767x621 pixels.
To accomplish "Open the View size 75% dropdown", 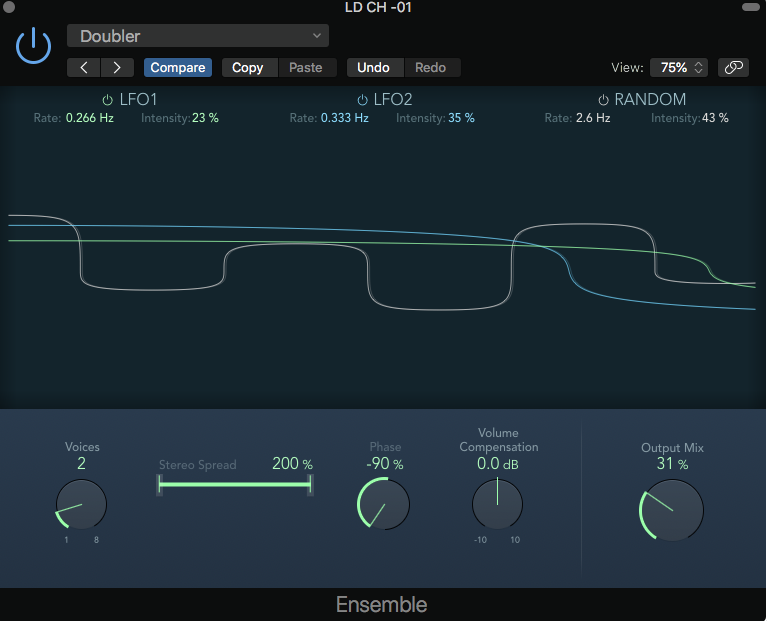I will [679, 68].
